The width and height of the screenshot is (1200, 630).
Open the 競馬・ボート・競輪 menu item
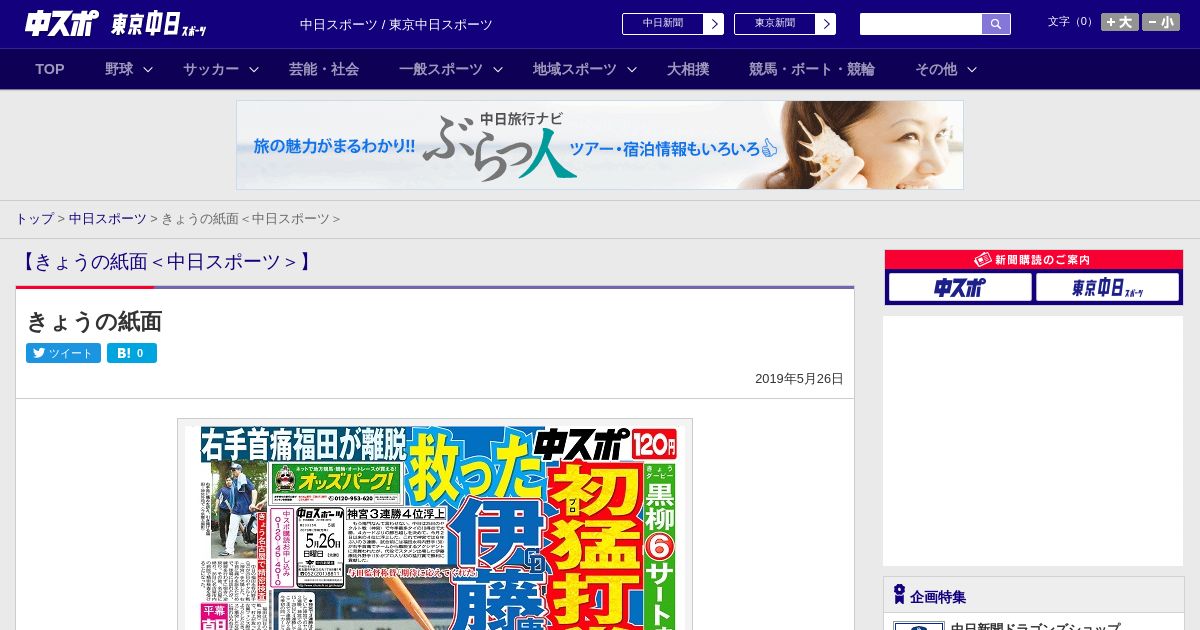tap(812, 69)
